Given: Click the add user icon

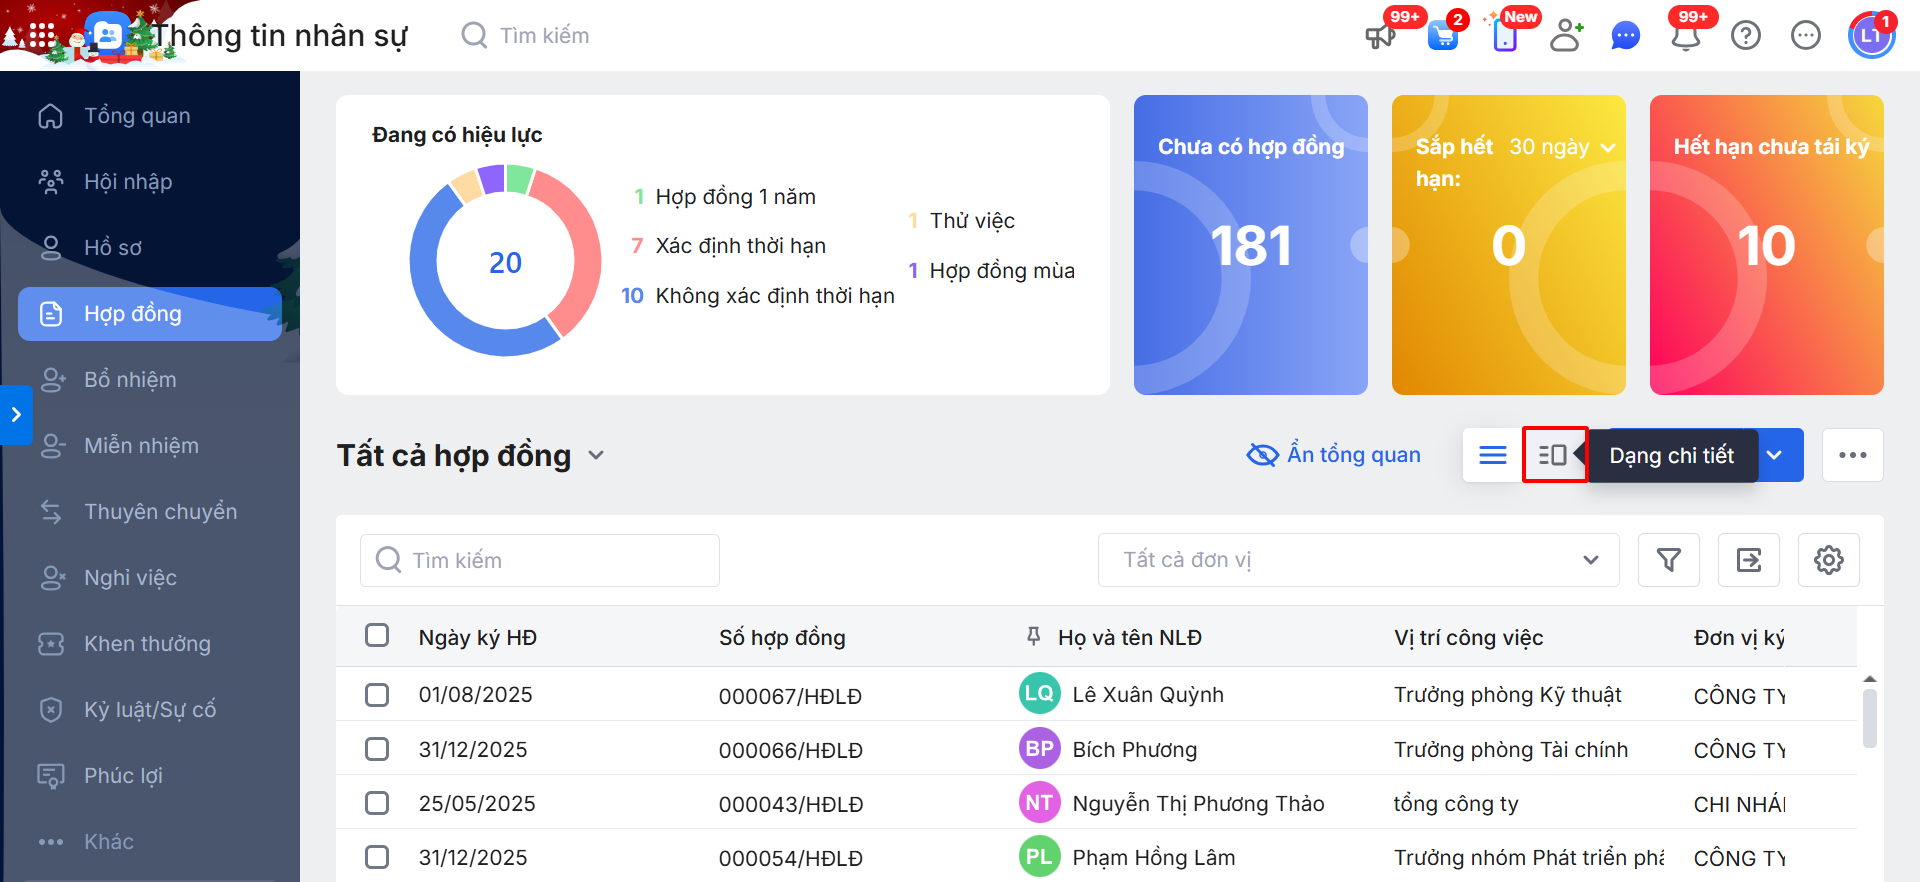Looking at the screenshot, I should tap(1566, 36).
